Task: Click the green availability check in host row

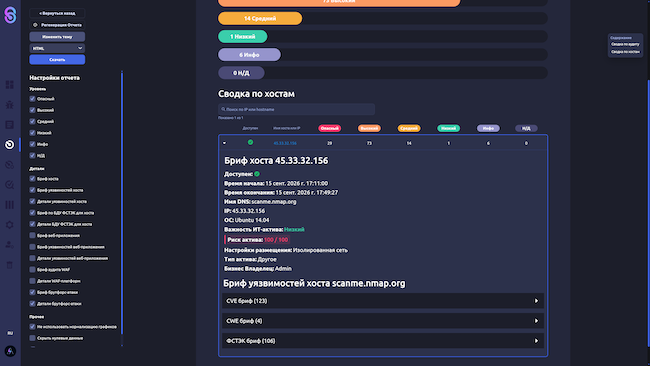Action: click(250, 142)
